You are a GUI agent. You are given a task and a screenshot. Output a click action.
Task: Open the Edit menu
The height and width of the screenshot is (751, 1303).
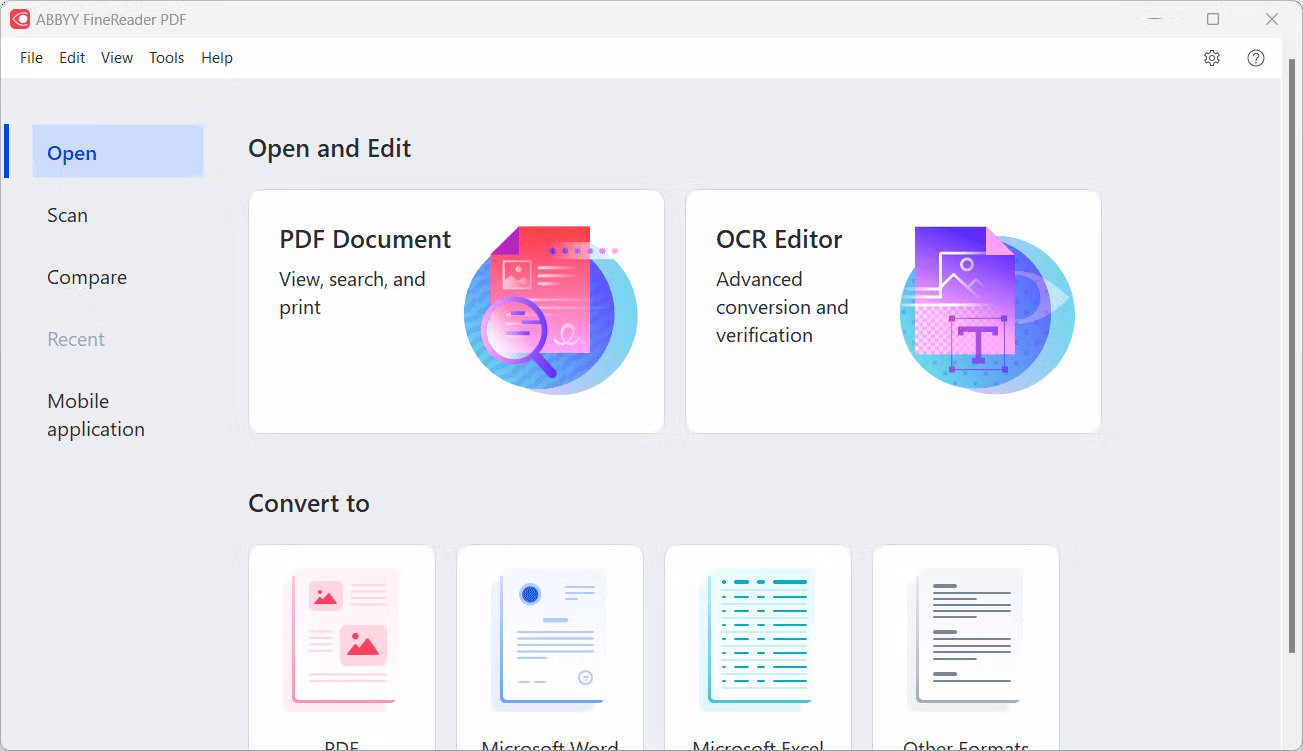pos(72,58)
